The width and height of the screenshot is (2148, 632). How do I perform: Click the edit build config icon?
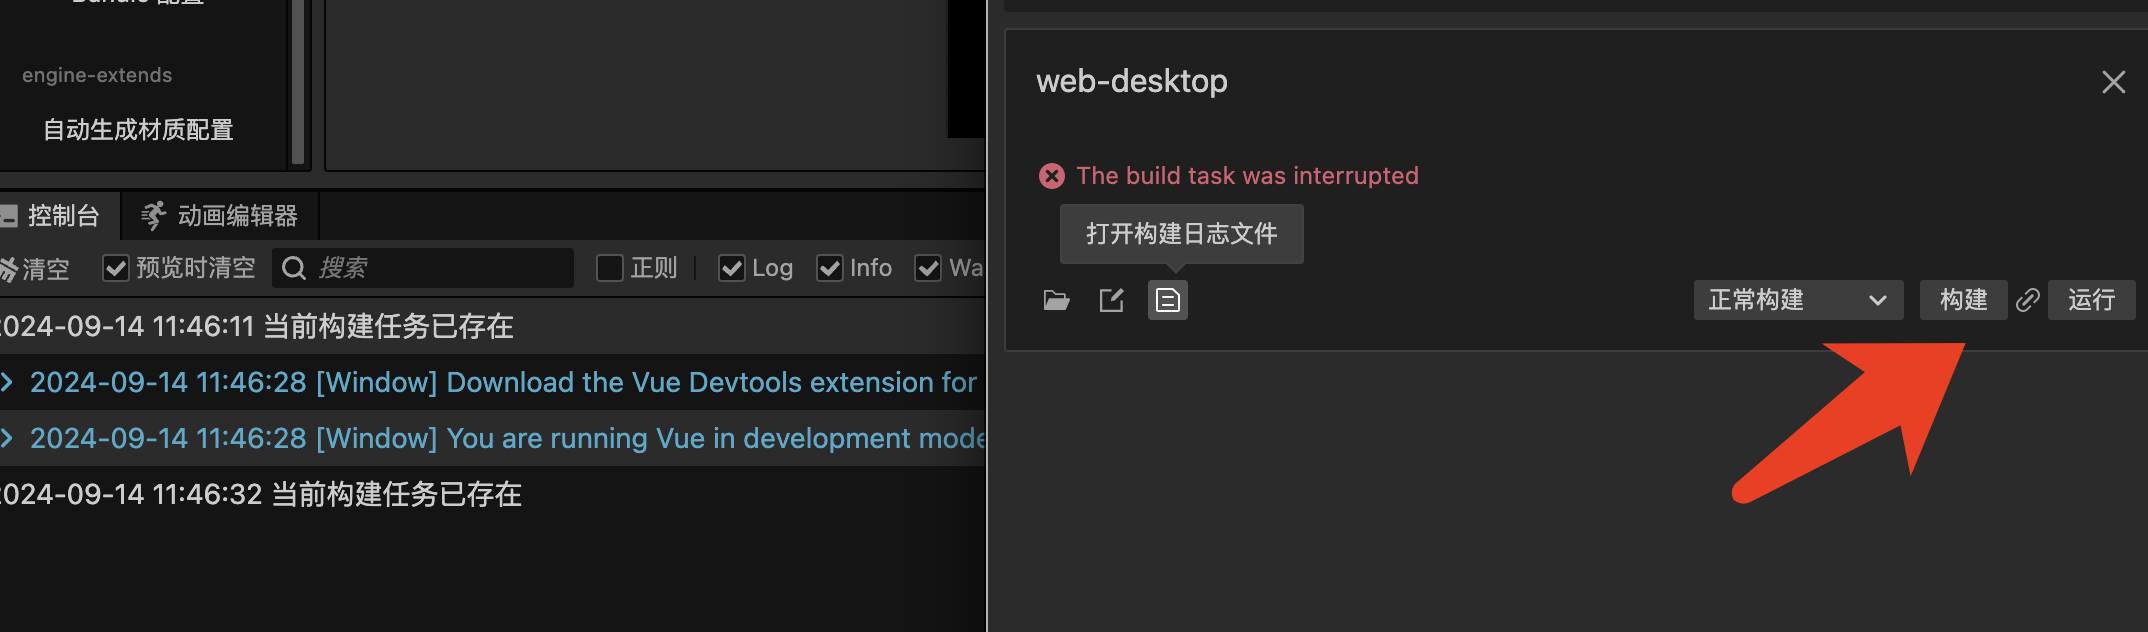pyautogui.click(x=1112, y=300)
